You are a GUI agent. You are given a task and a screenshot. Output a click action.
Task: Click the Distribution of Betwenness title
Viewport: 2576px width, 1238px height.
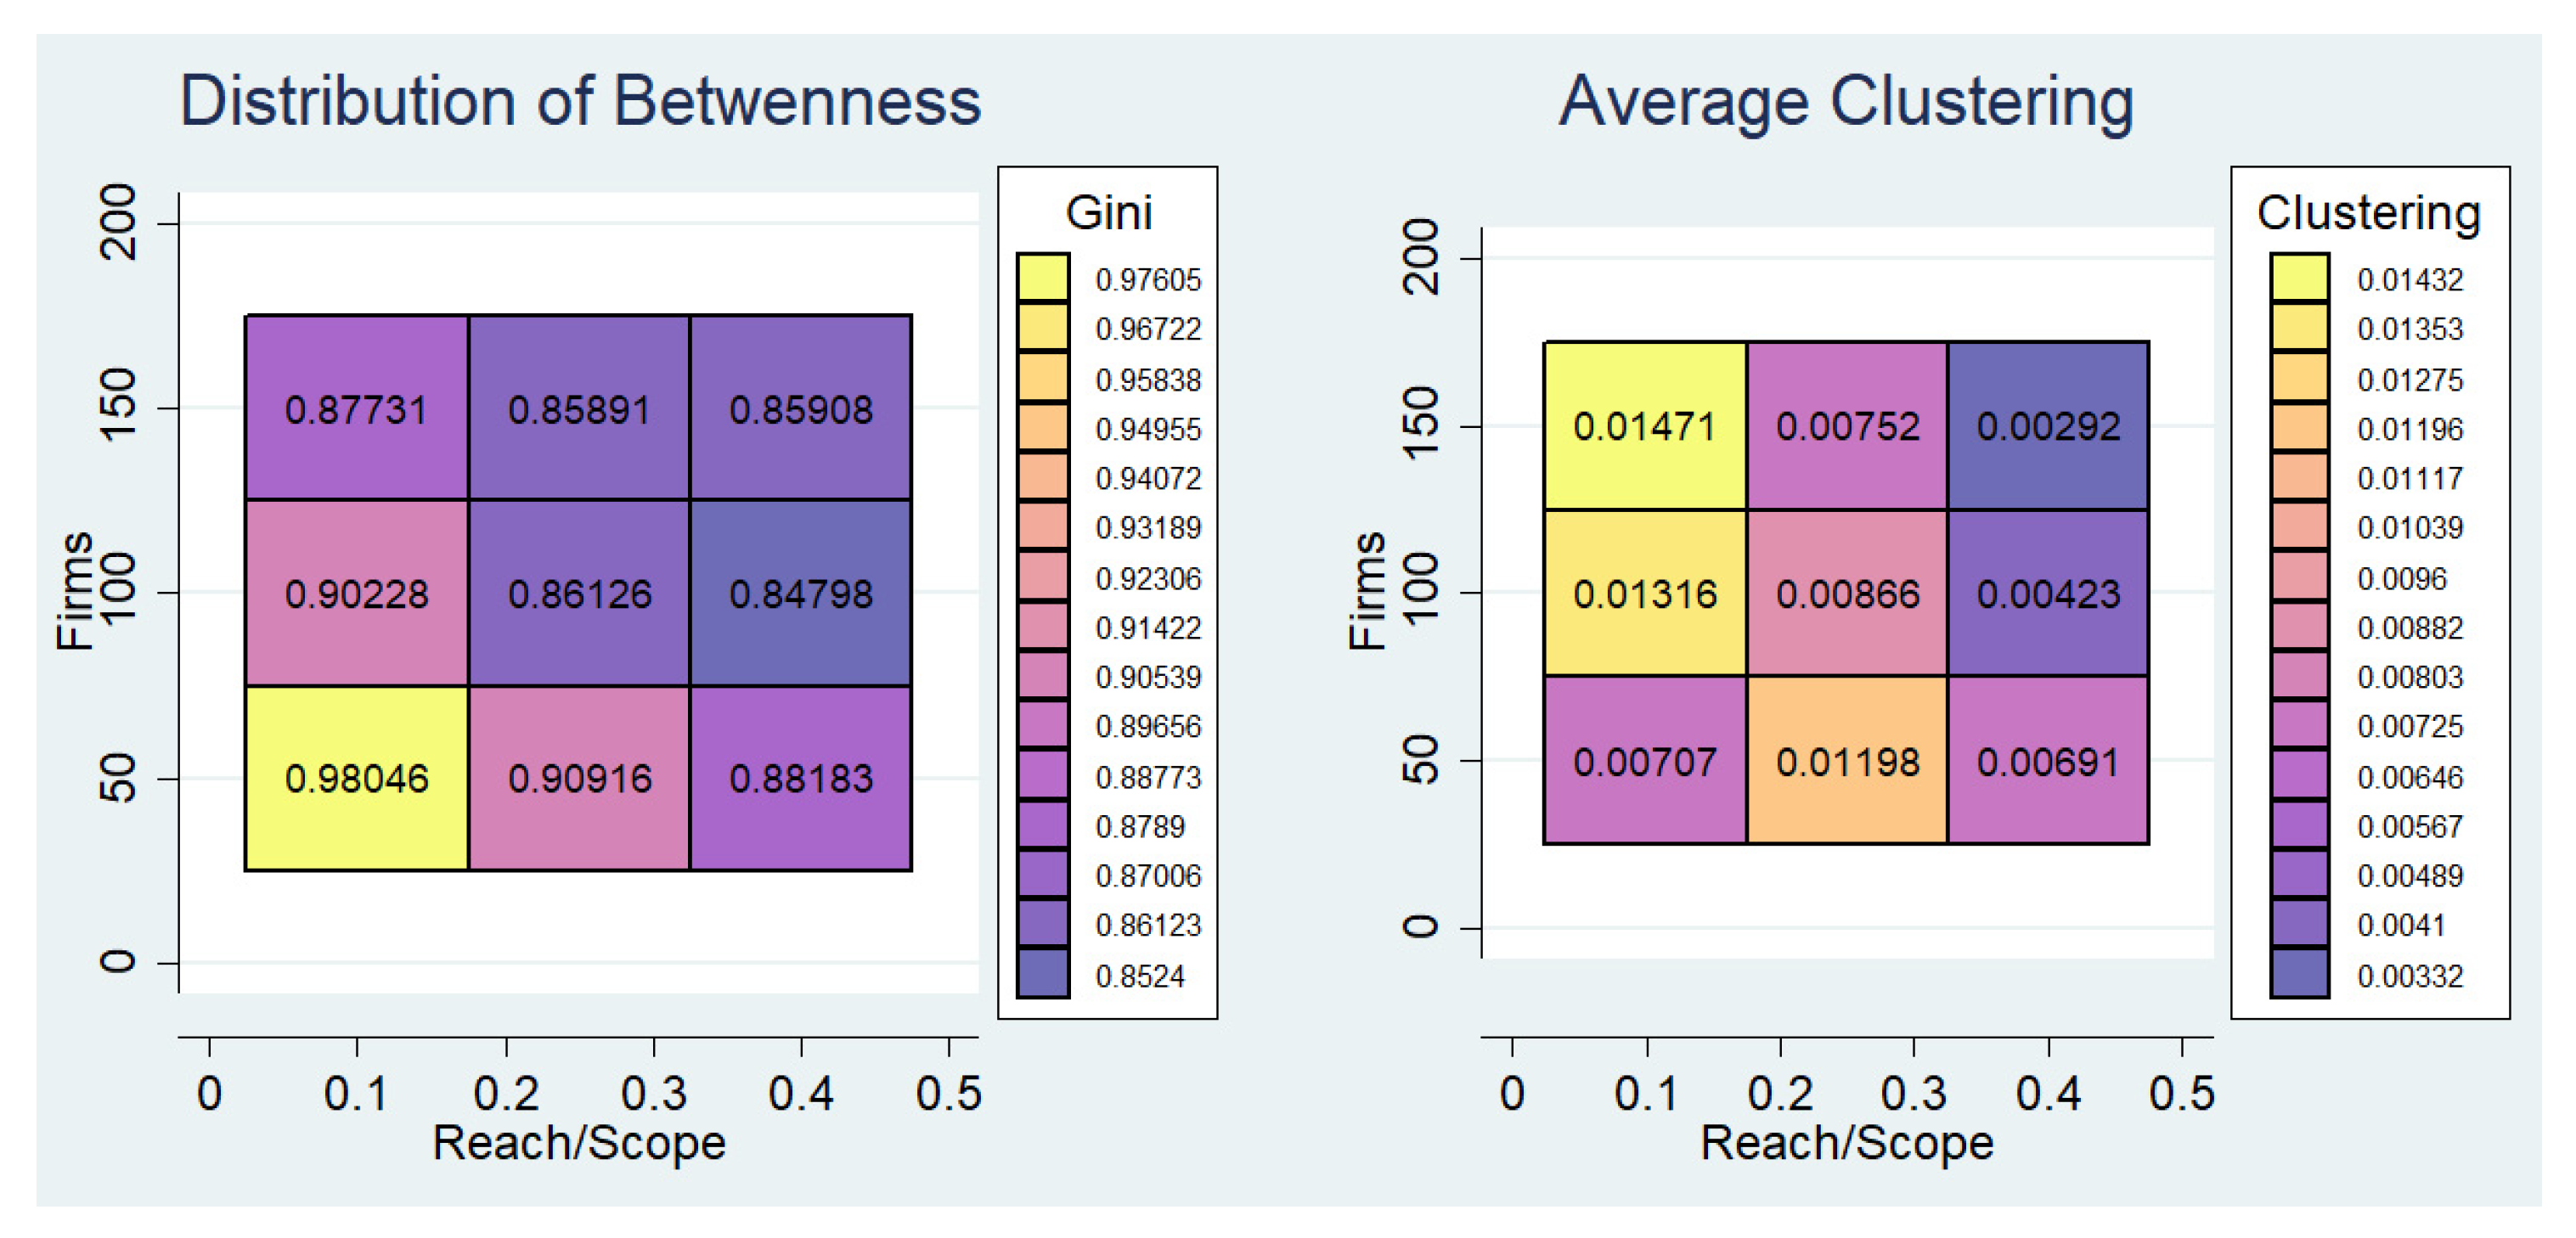pyautogui.click(x=580, y=102)
